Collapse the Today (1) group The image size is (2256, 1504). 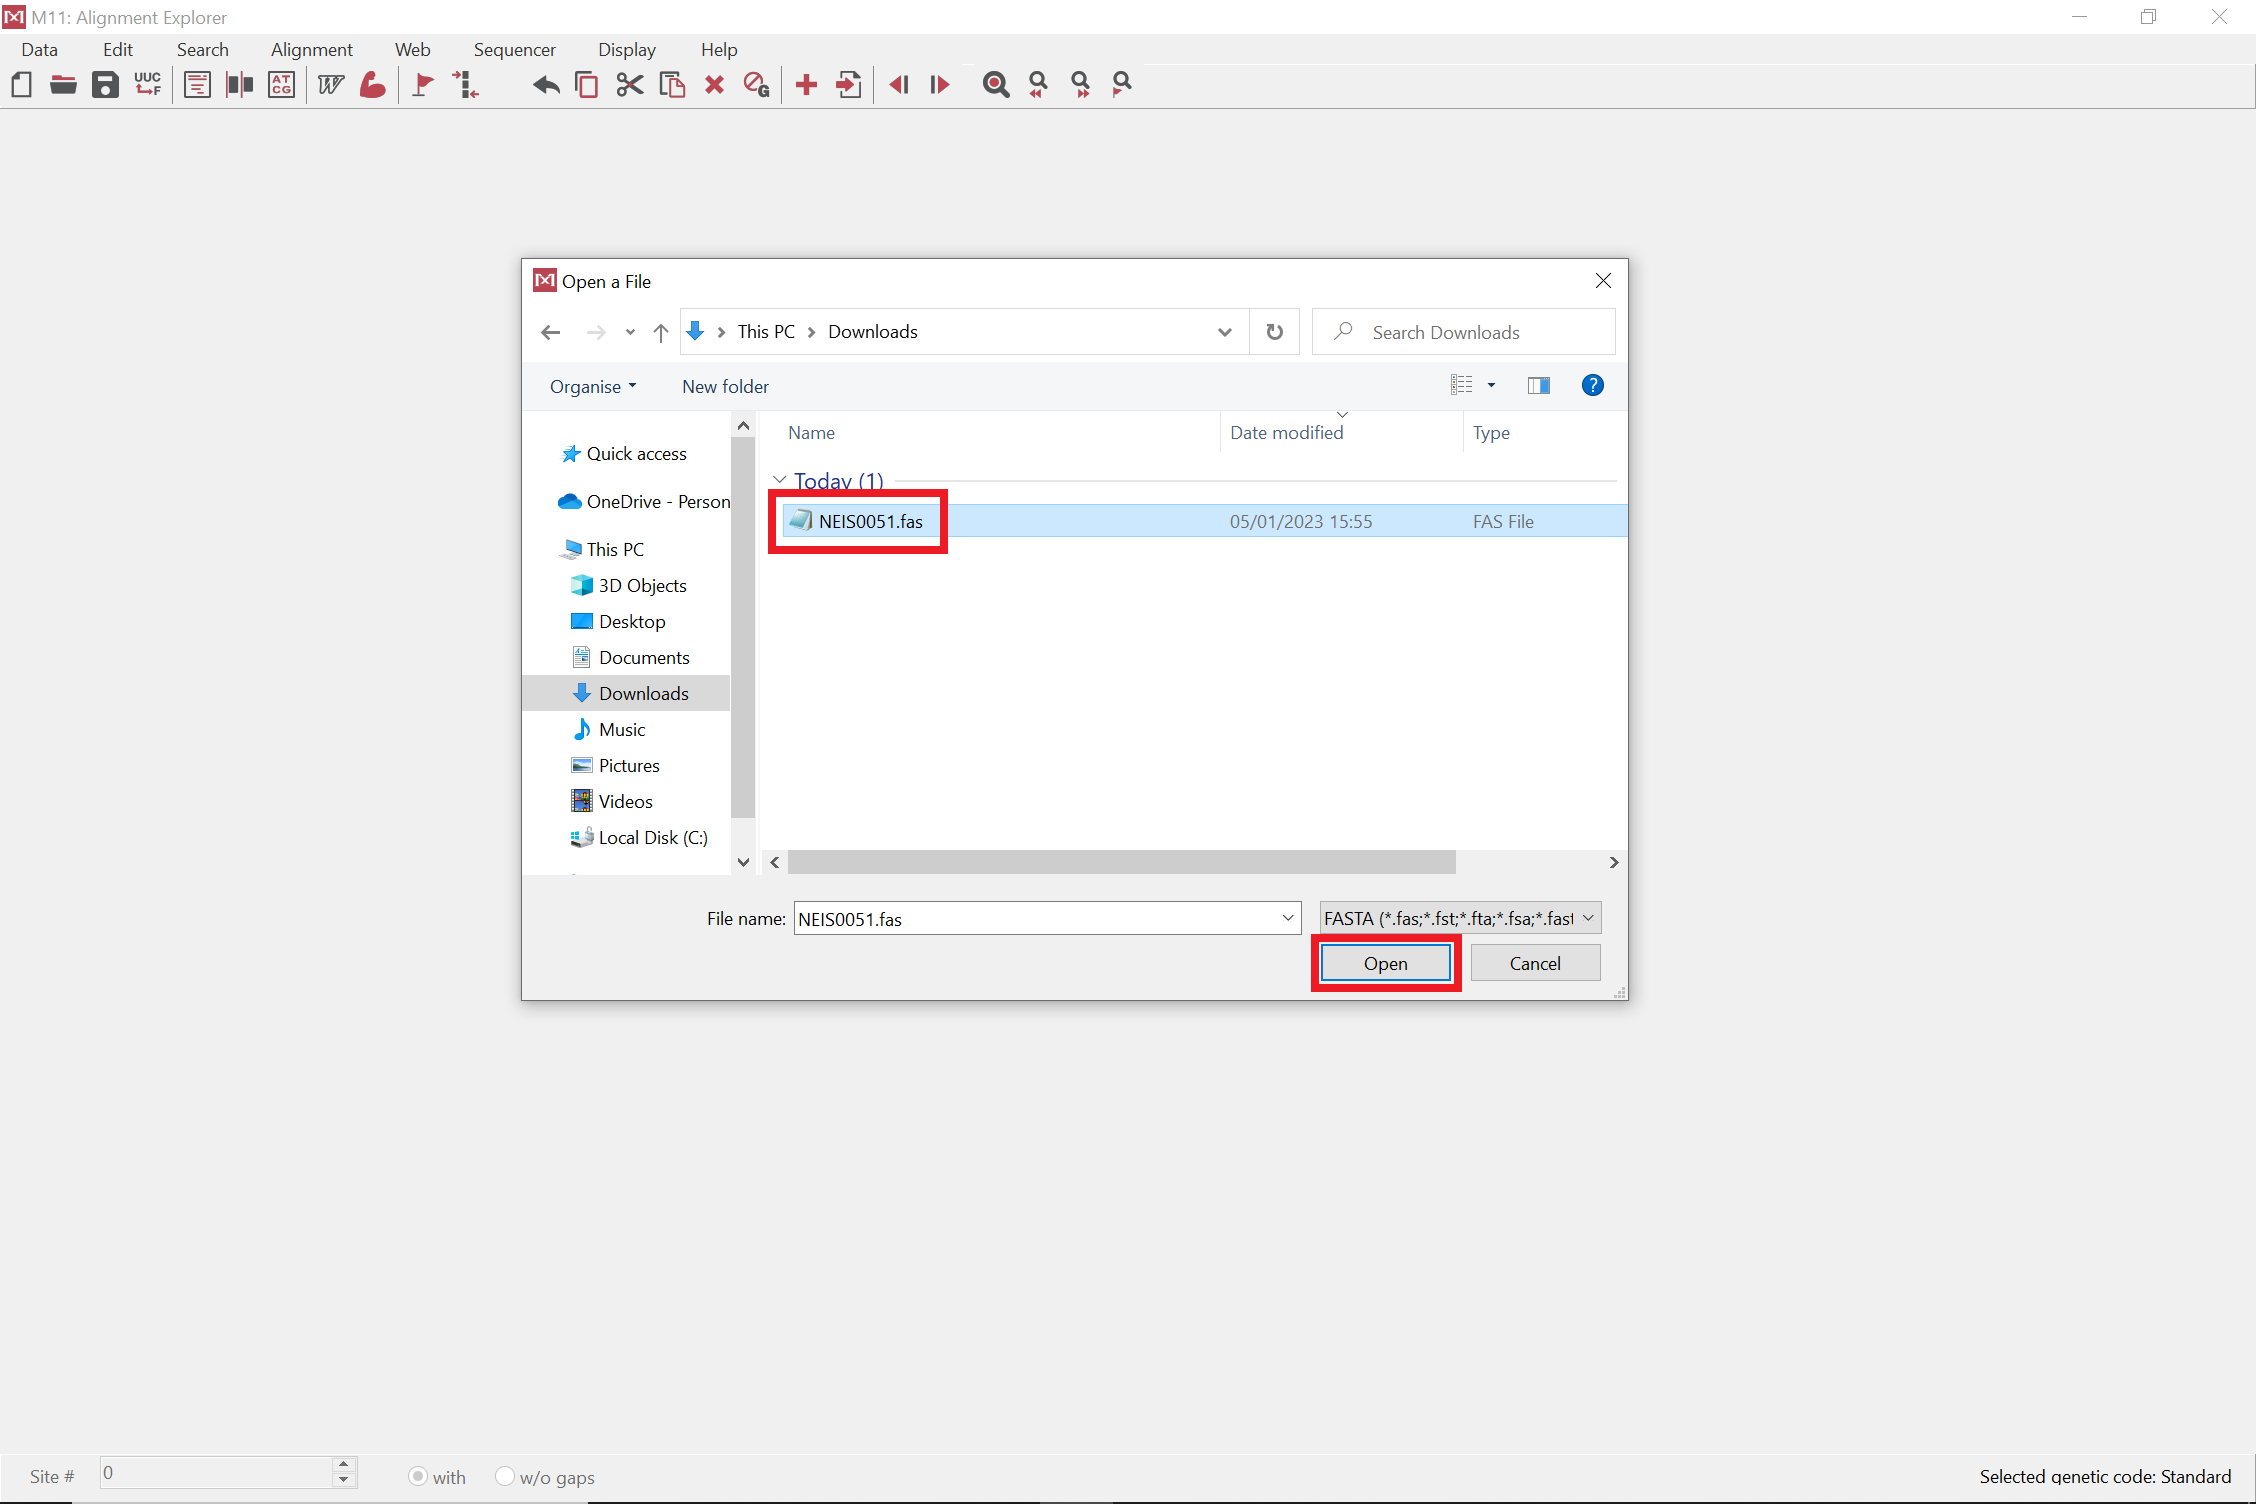780,480
